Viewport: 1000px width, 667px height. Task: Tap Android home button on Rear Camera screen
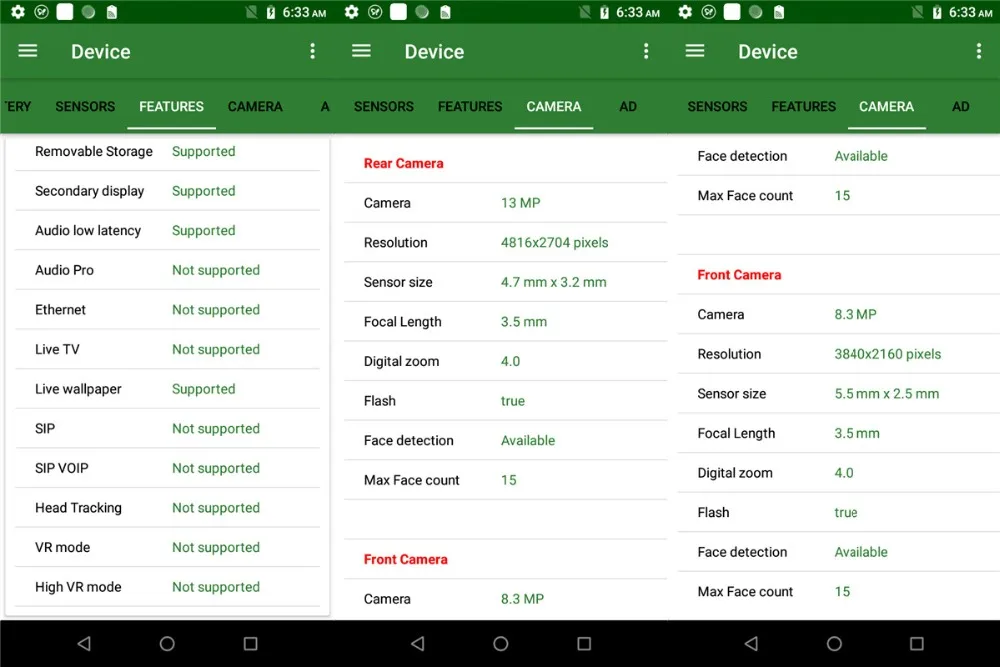pos(501,643)
